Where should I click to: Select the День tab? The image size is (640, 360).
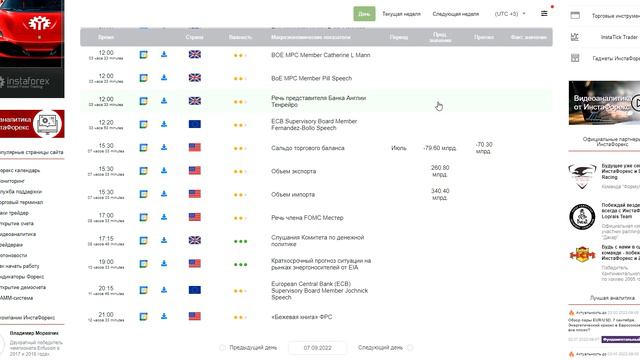point(364,14)
